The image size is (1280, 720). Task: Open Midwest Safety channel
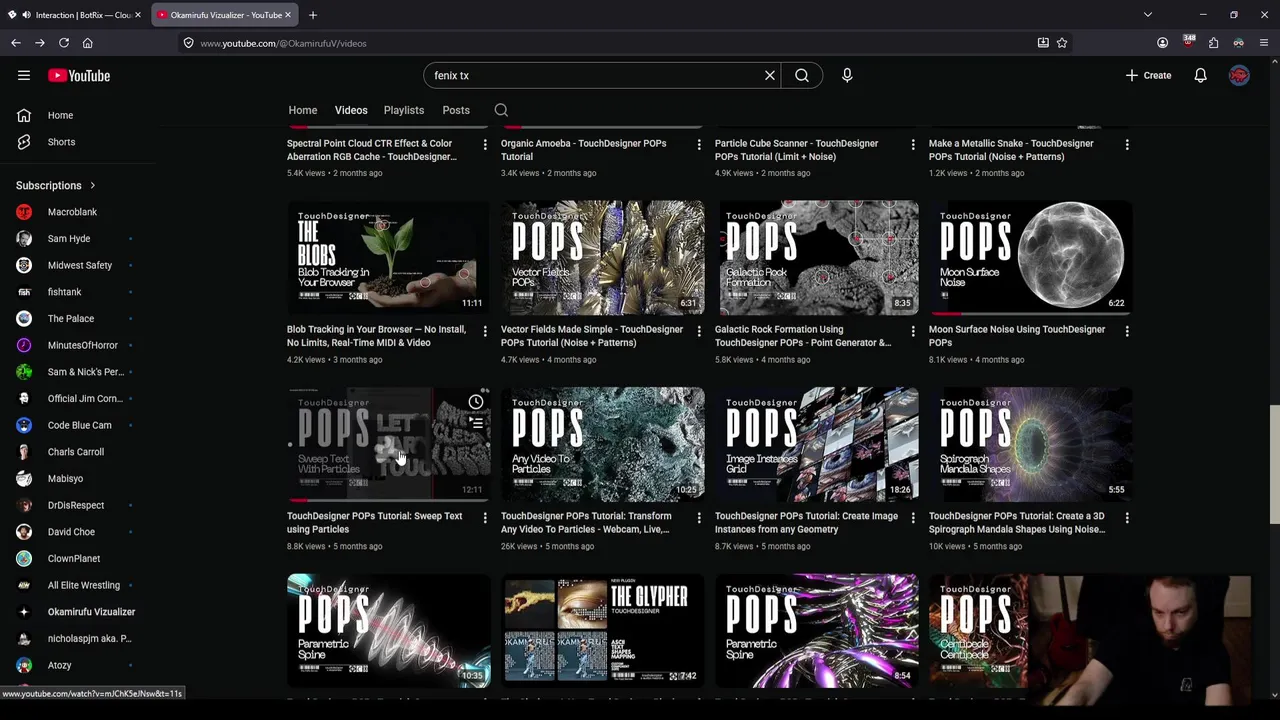point(82,265)
